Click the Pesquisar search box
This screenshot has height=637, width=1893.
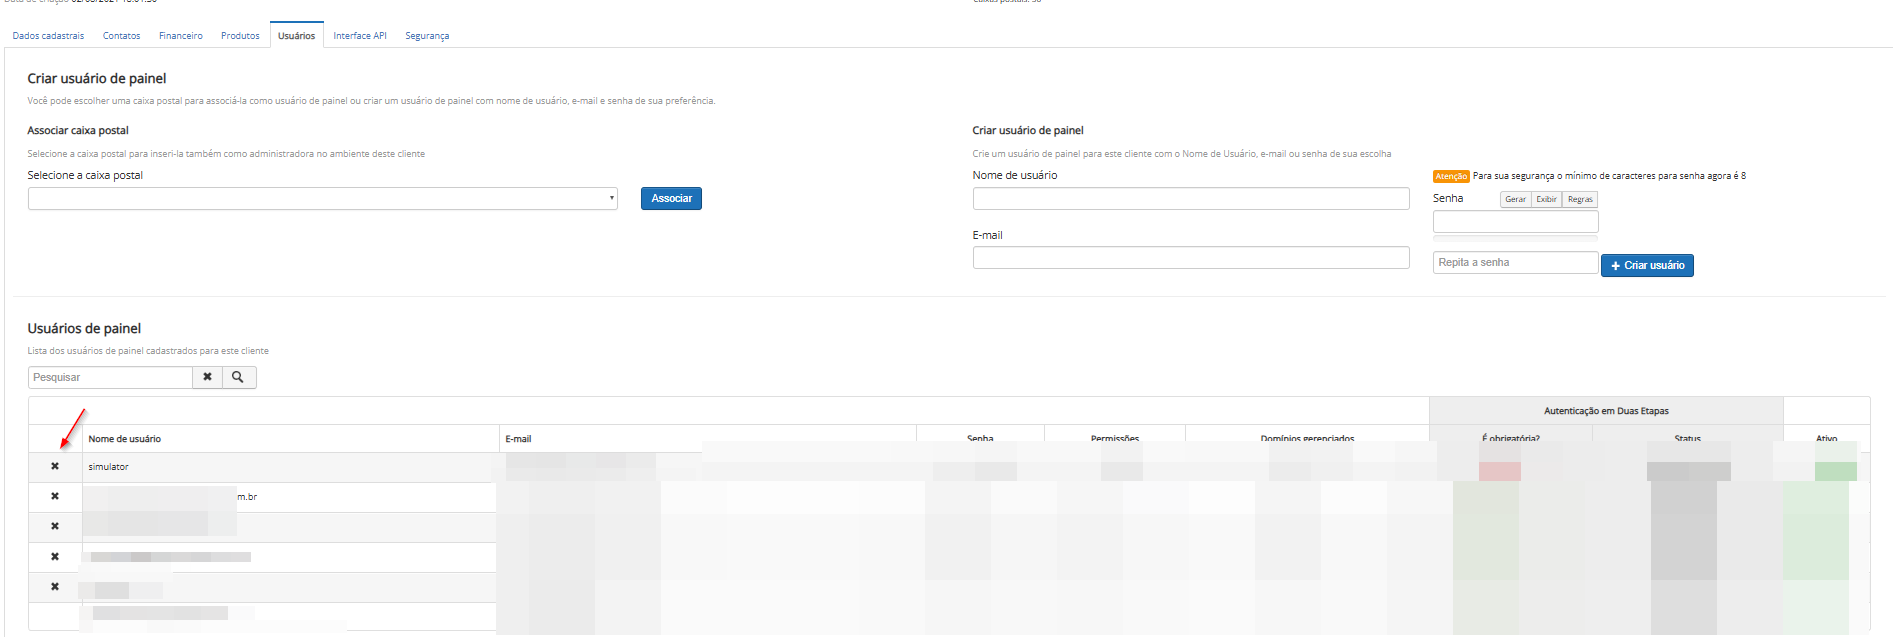click(110, 377)
